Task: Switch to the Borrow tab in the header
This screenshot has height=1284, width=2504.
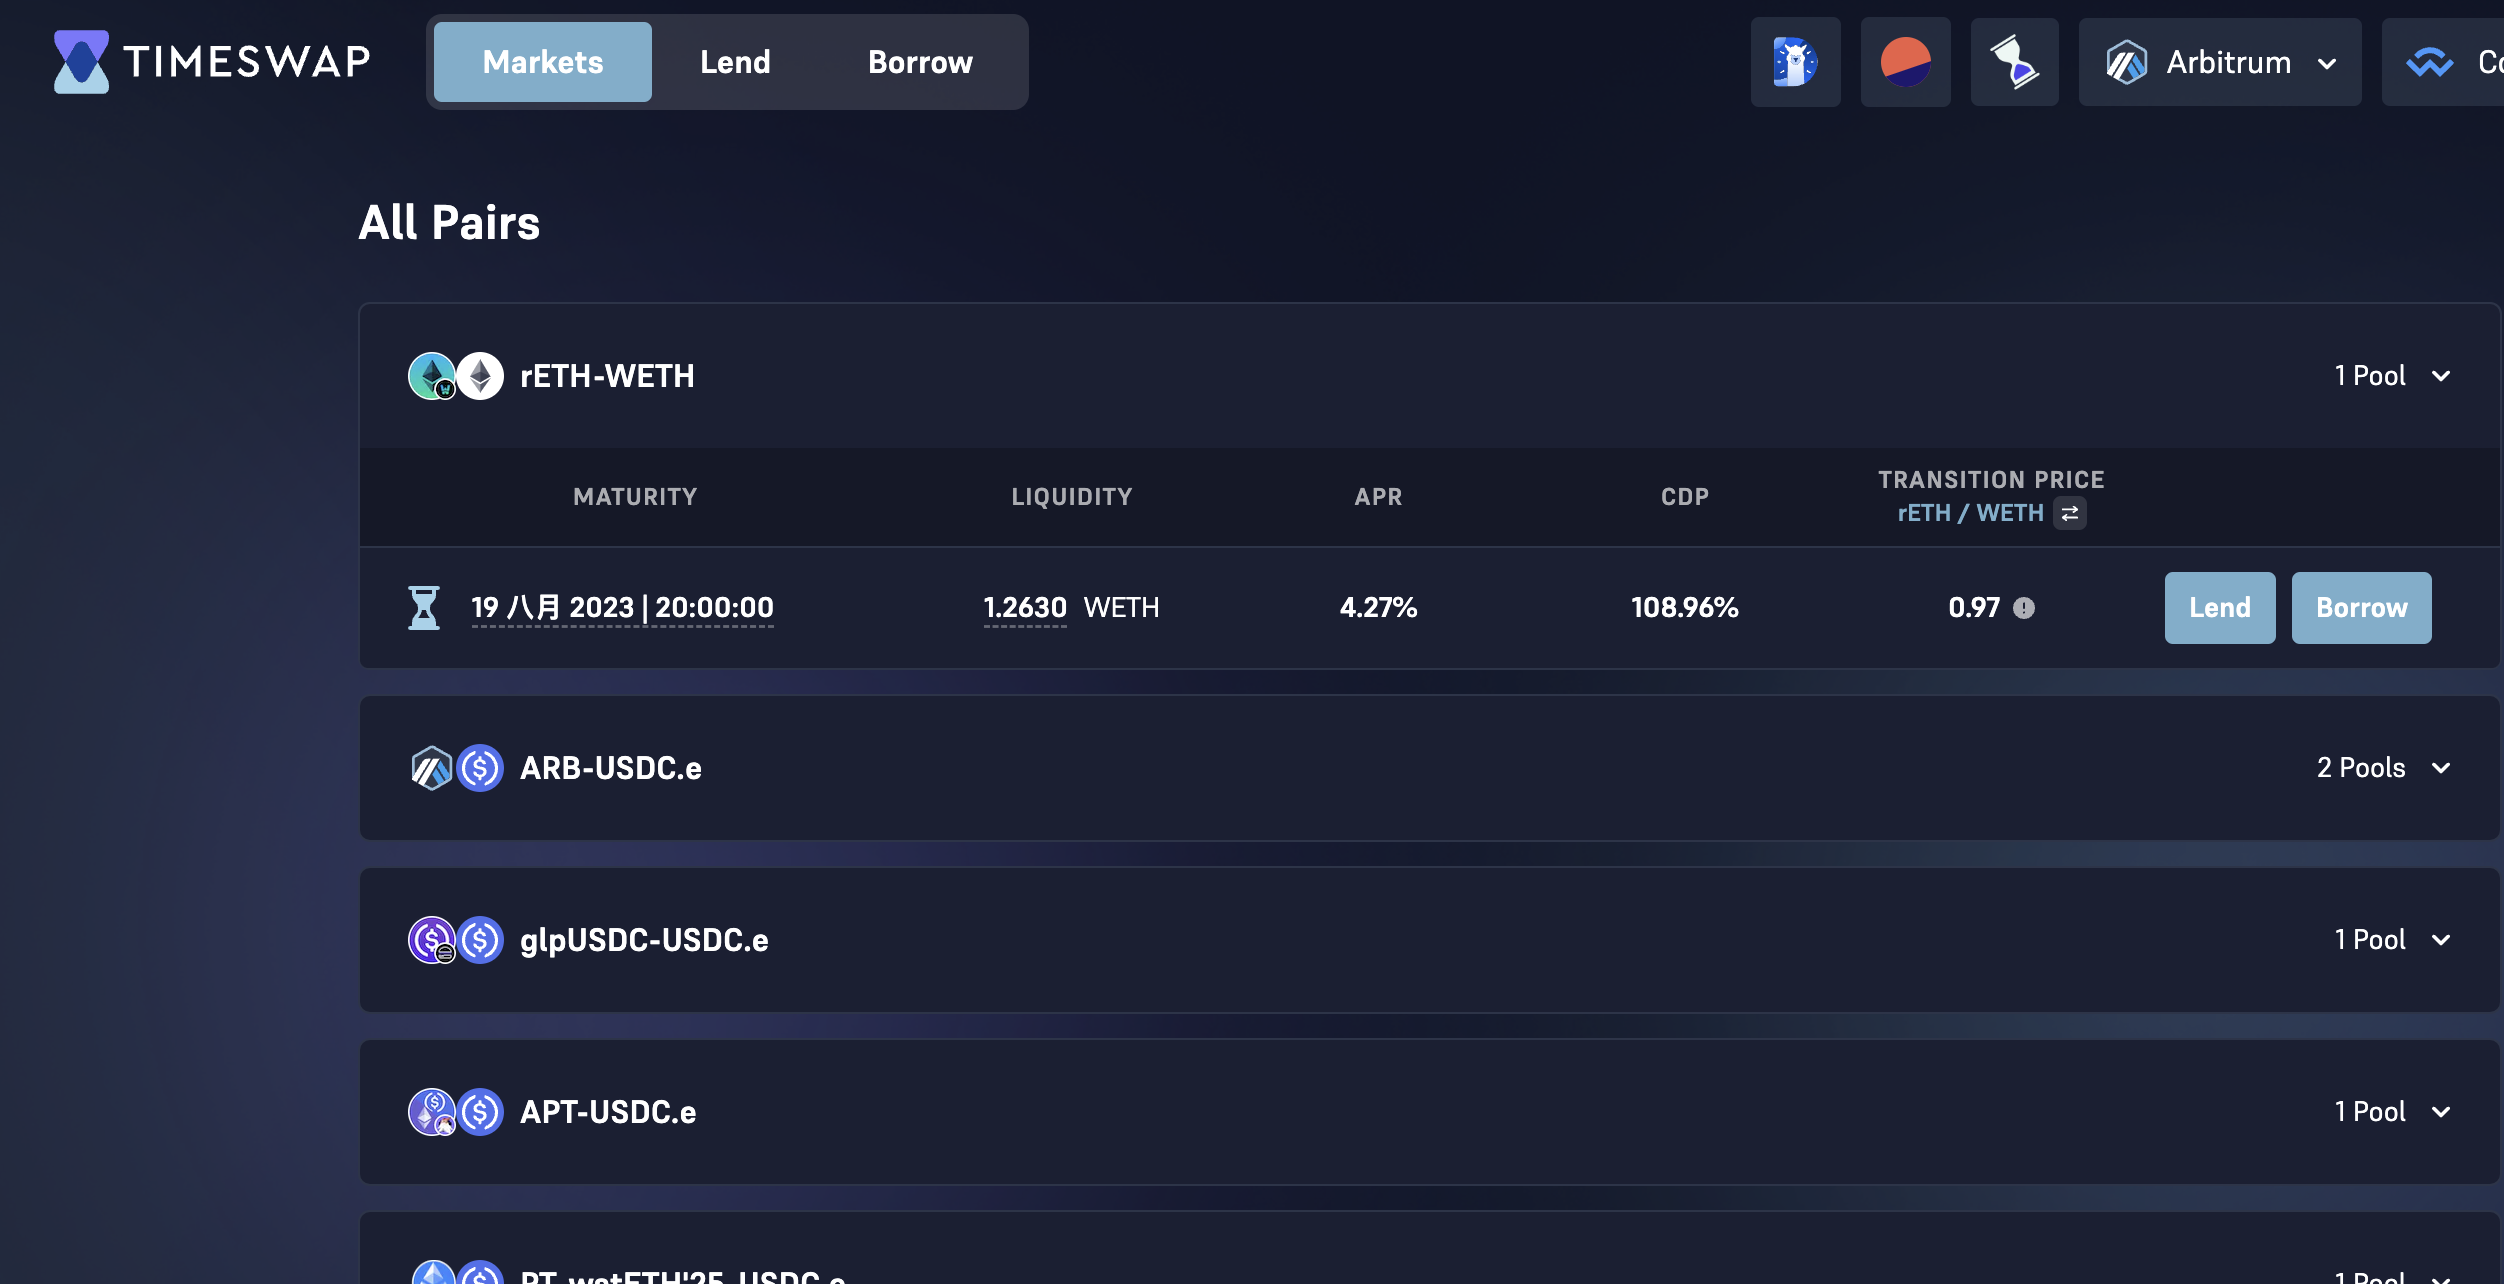Action: pos(920,62)
